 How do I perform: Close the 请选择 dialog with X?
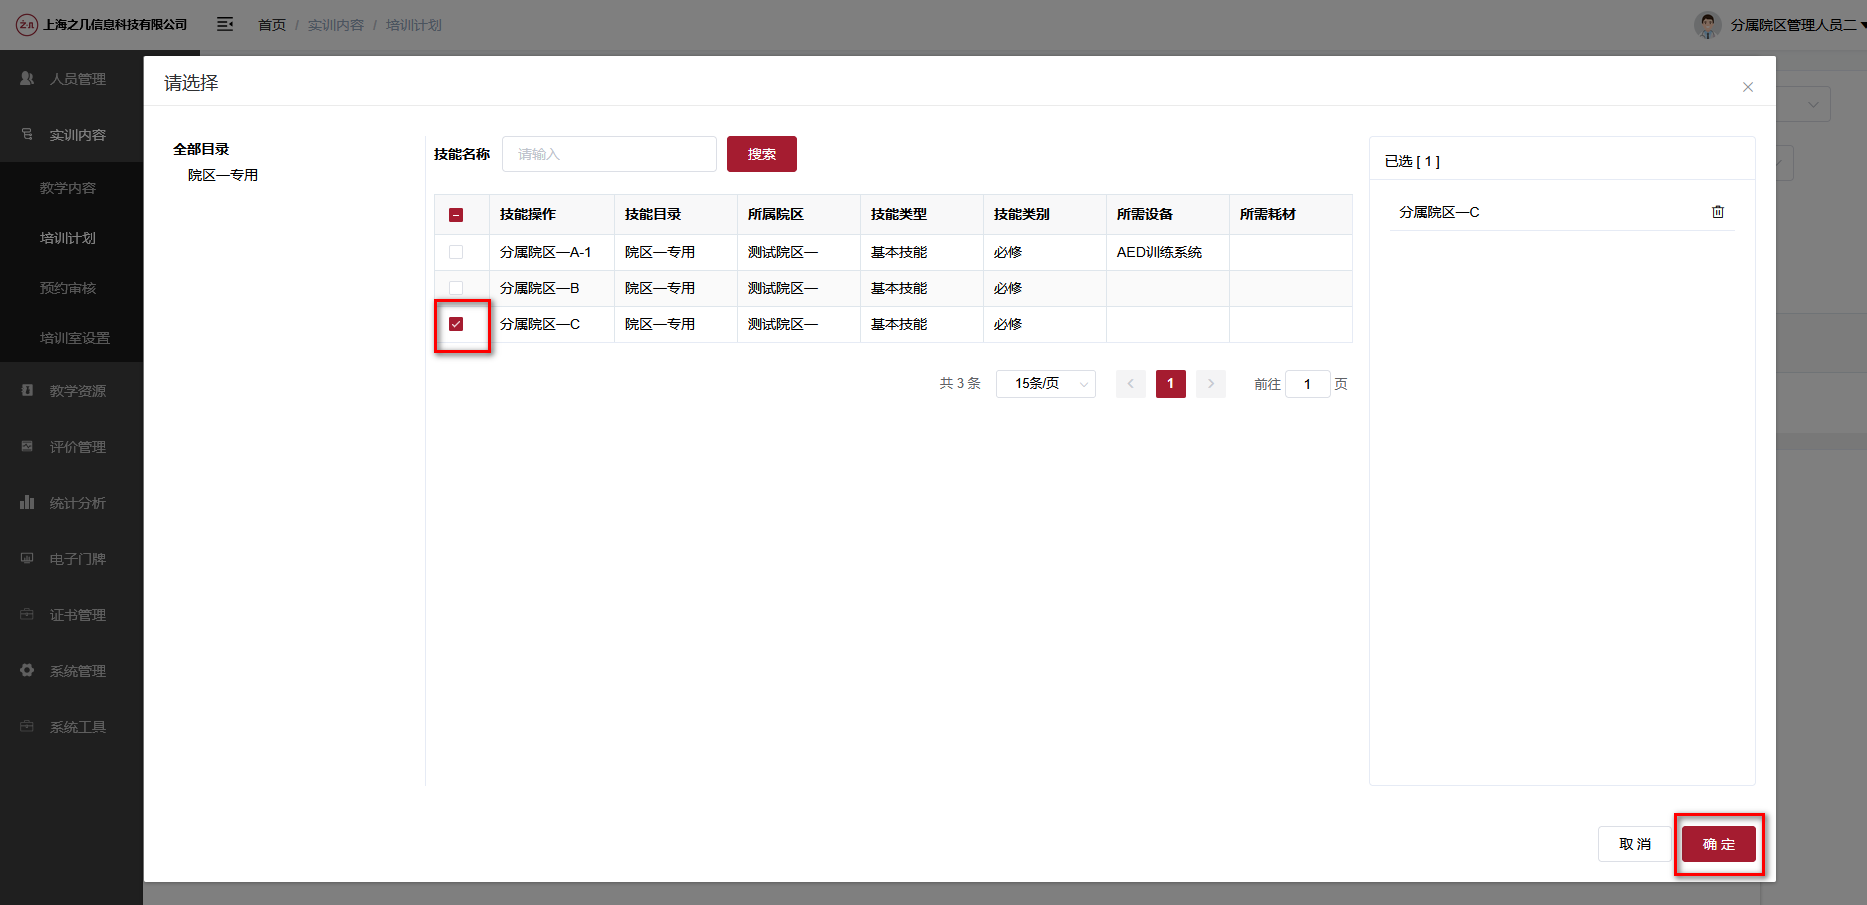coord(1748,87)
